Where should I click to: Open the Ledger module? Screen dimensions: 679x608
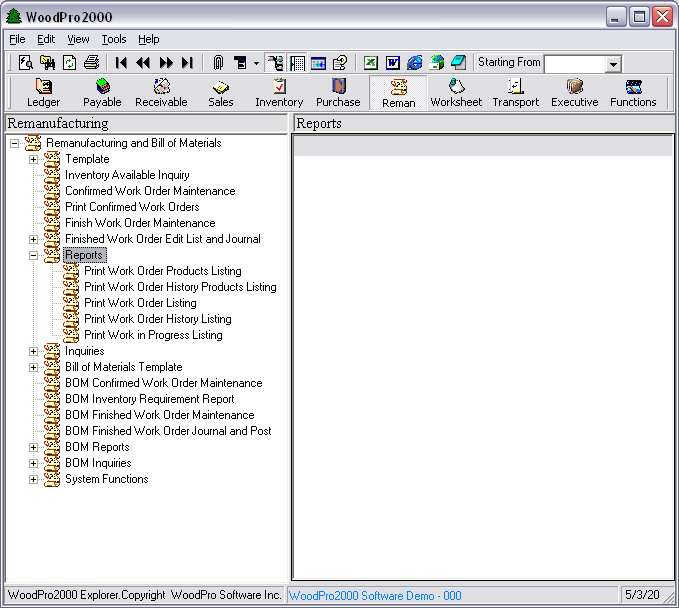(x=43, y=93)
